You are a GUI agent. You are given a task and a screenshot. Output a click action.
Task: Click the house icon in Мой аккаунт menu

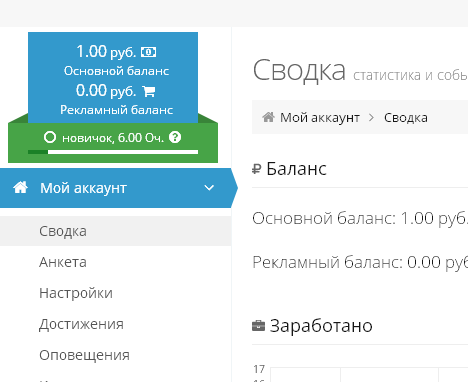tap(20, 187)
